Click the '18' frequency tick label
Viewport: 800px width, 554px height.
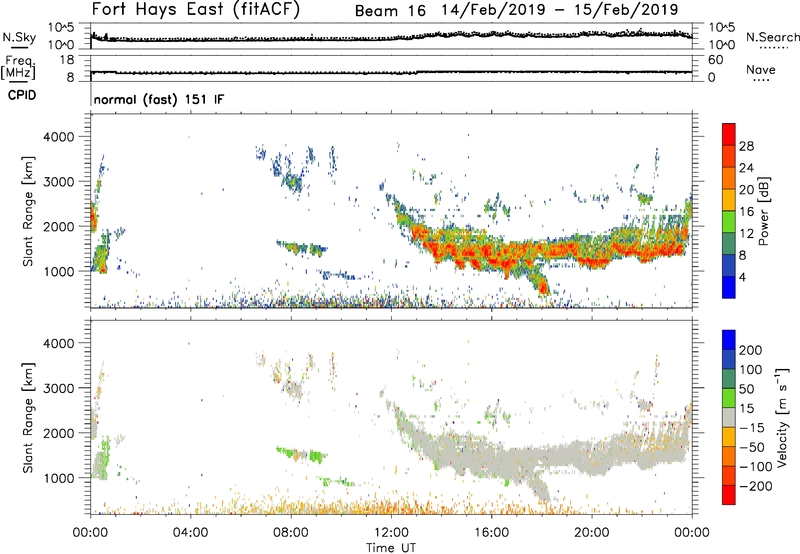[x=67, y=60]
